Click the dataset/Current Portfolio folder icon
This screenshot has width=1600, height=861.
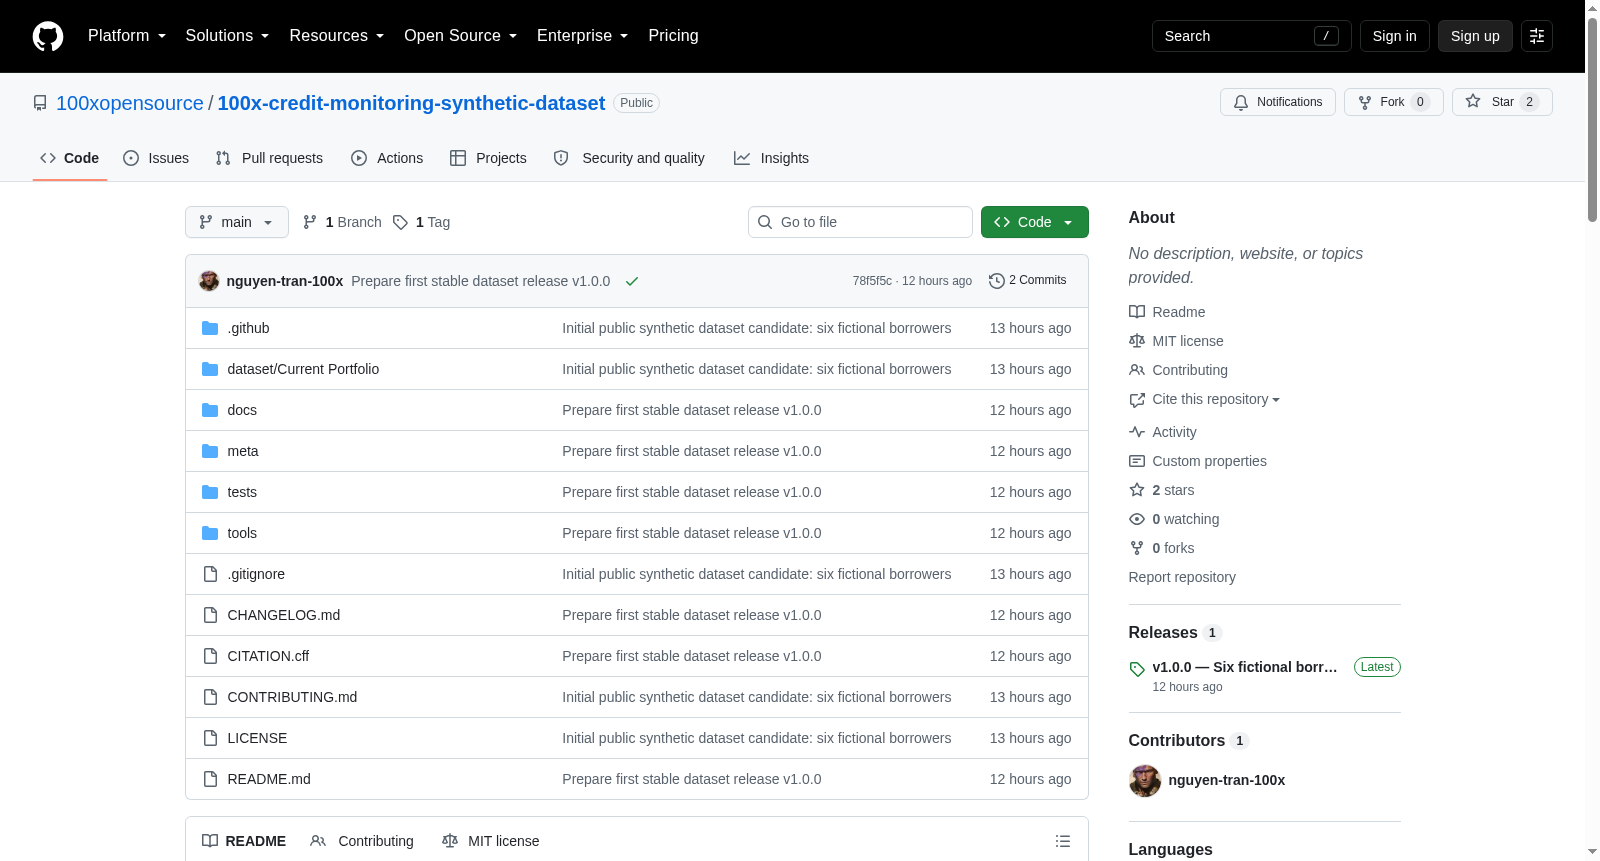tap(210, 369)
